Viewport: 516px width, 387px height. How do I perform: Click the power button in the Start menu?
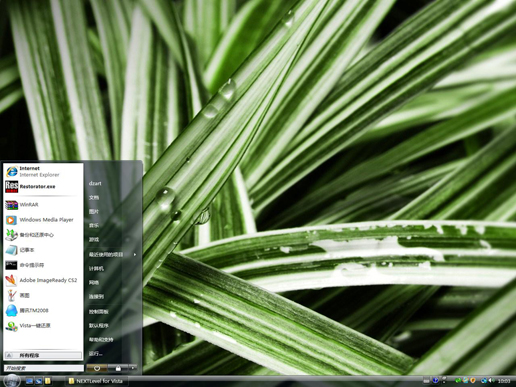click(97, 368)
